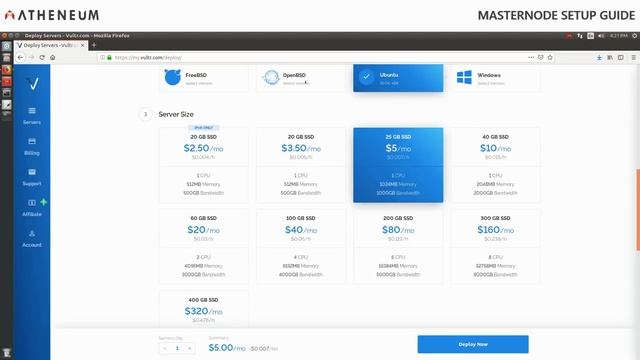
Task: Open the trash icon in Ubuntu launcher
Action: click(7, 353)
